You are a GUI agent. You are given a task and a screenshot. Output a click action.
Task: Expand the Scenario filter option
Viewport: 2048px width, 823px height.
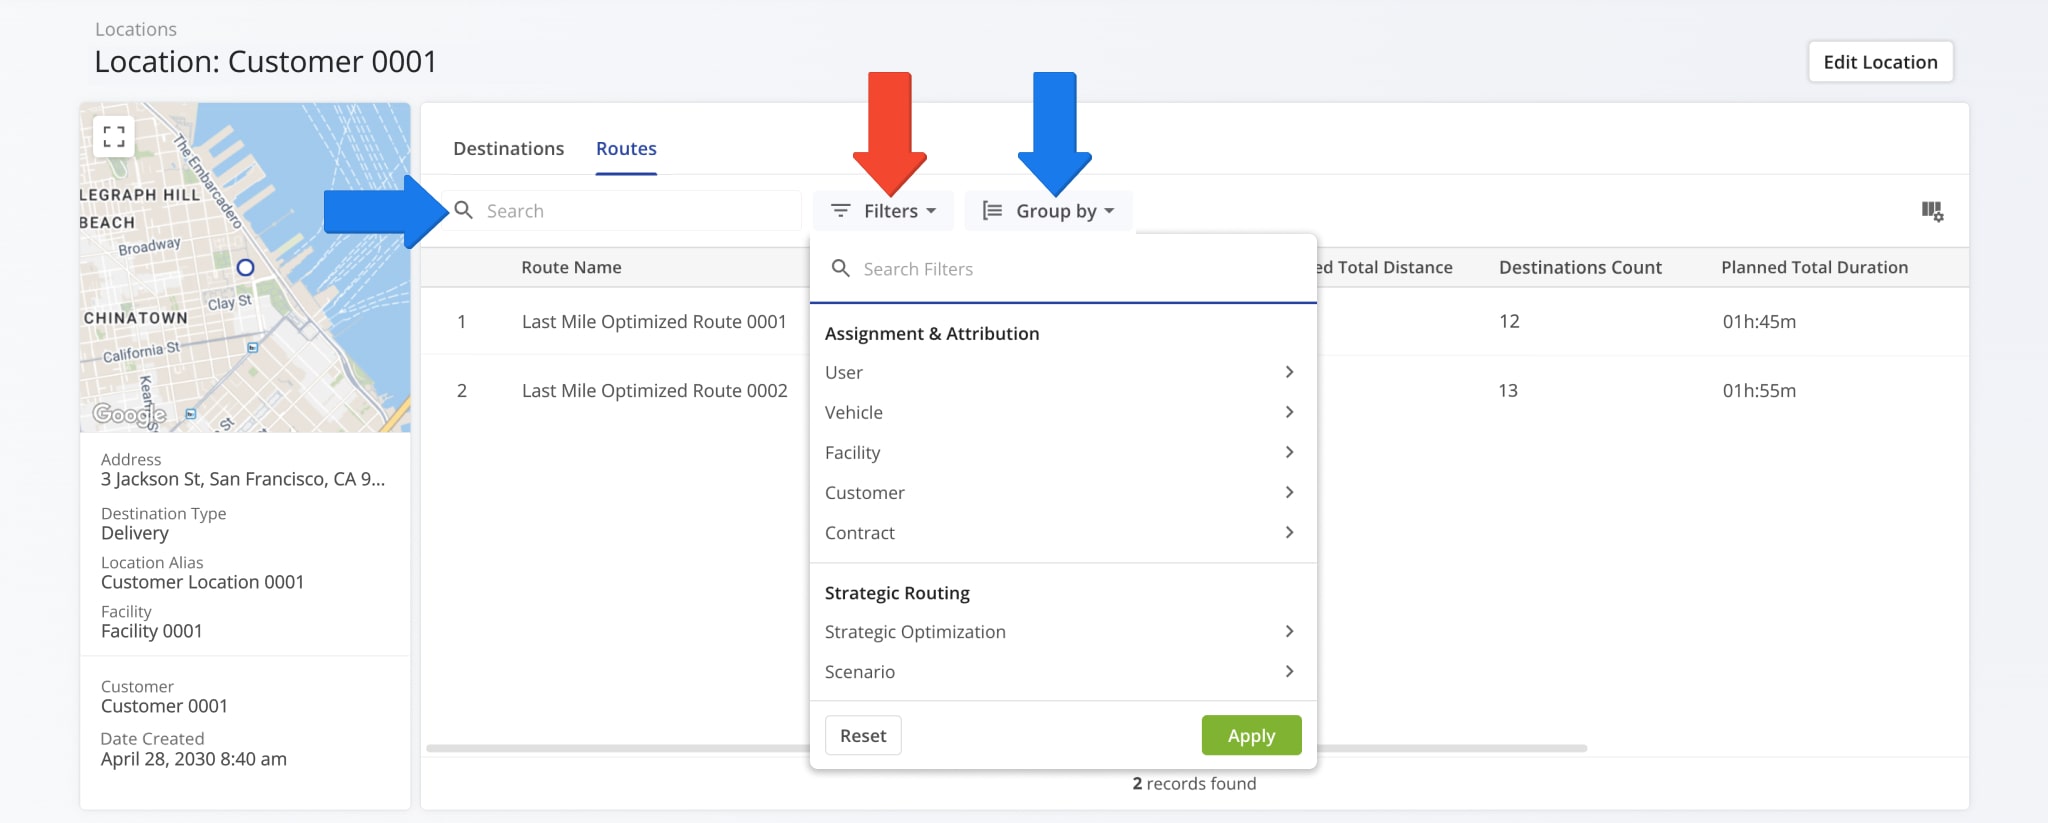(x=1062, y=671)
